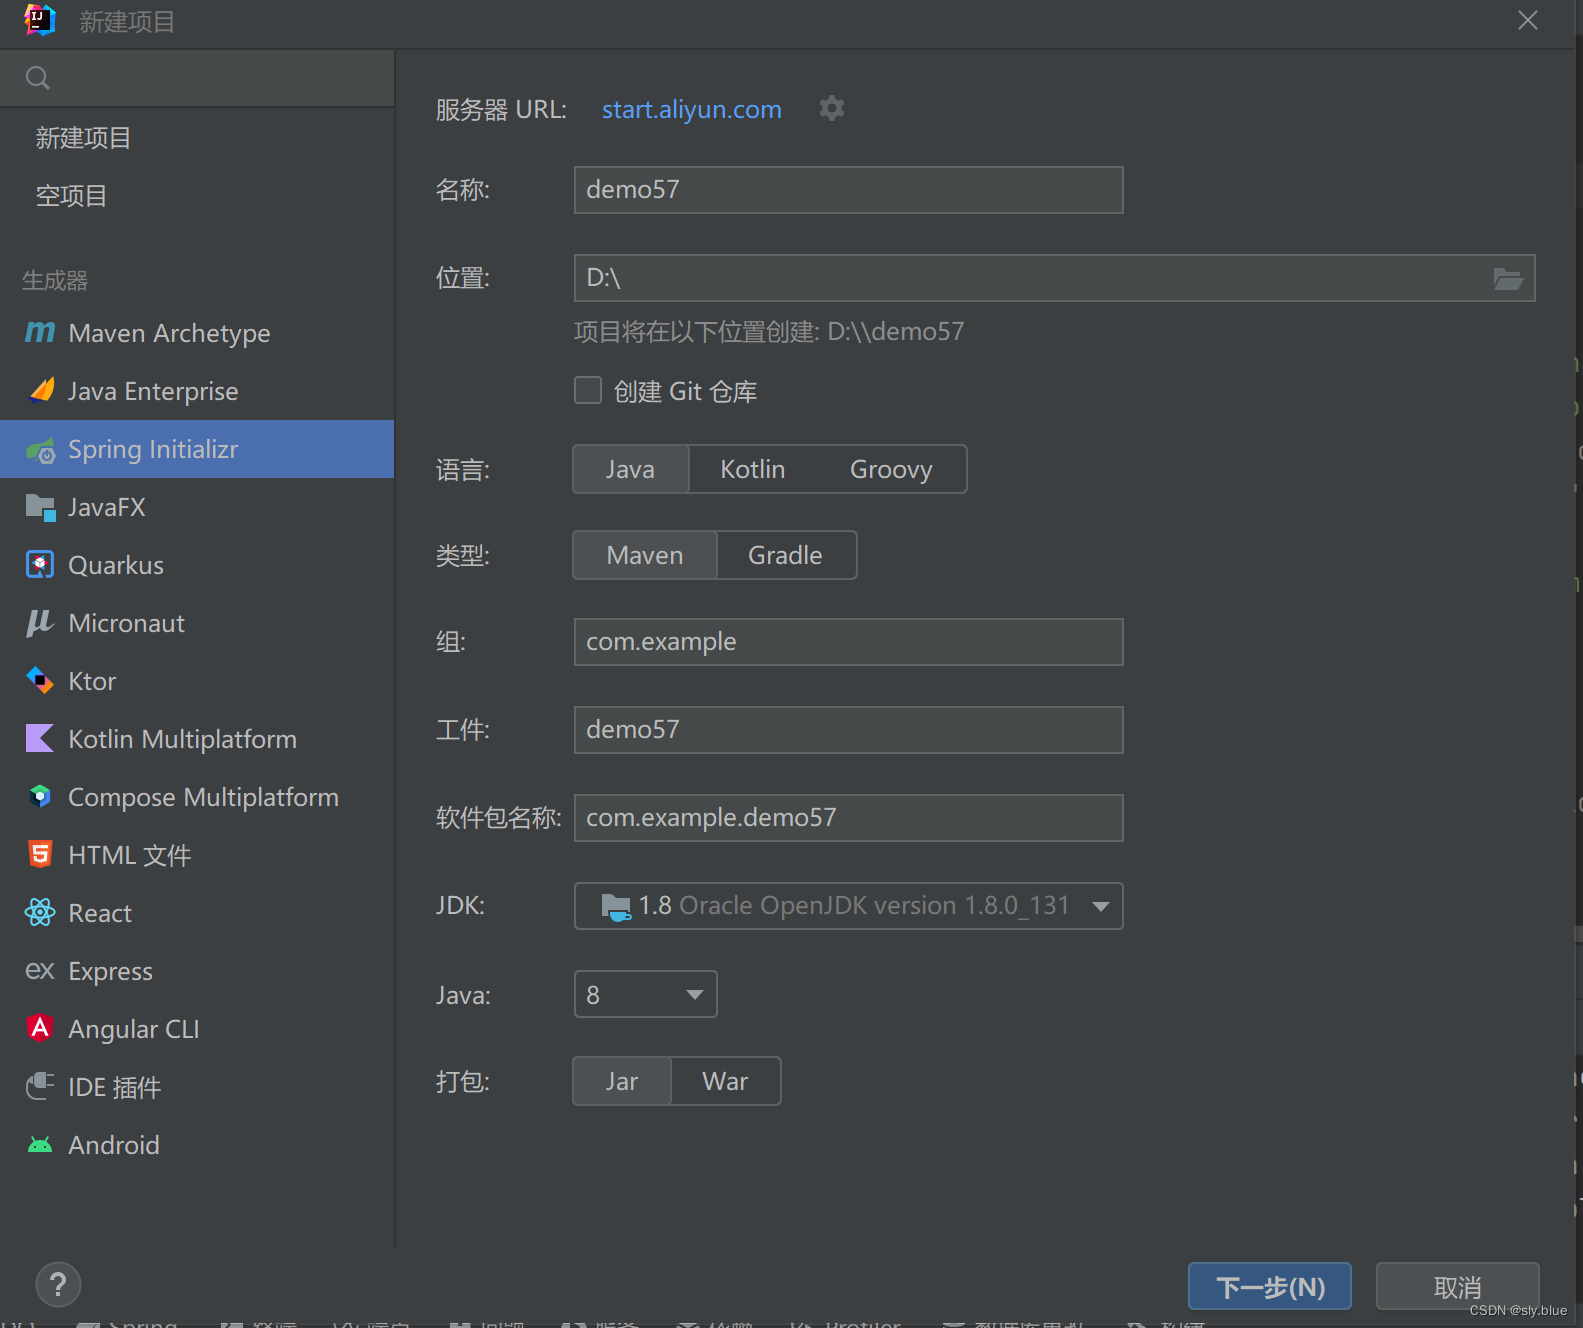
Task: Click the 工件 field containing demo57
Action: click(849, 730)
